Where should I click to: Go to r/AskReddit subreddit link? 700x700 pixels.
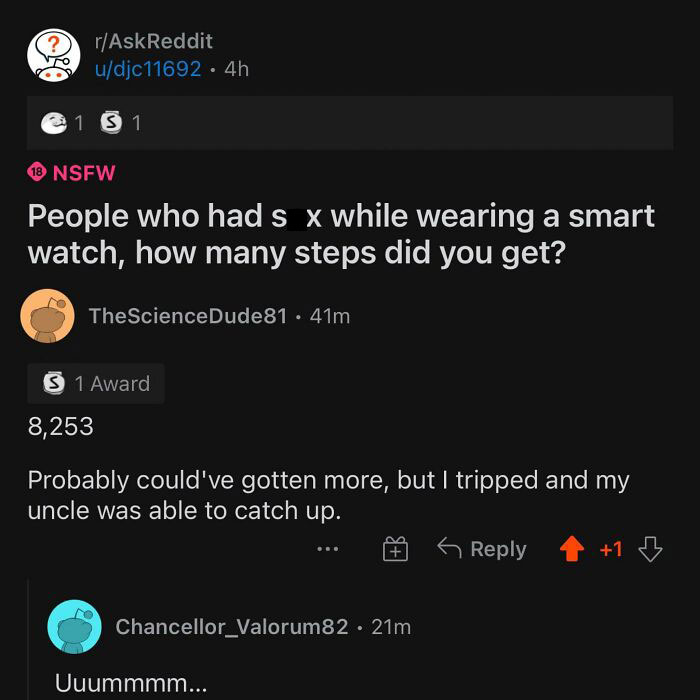tap(154, 41)
